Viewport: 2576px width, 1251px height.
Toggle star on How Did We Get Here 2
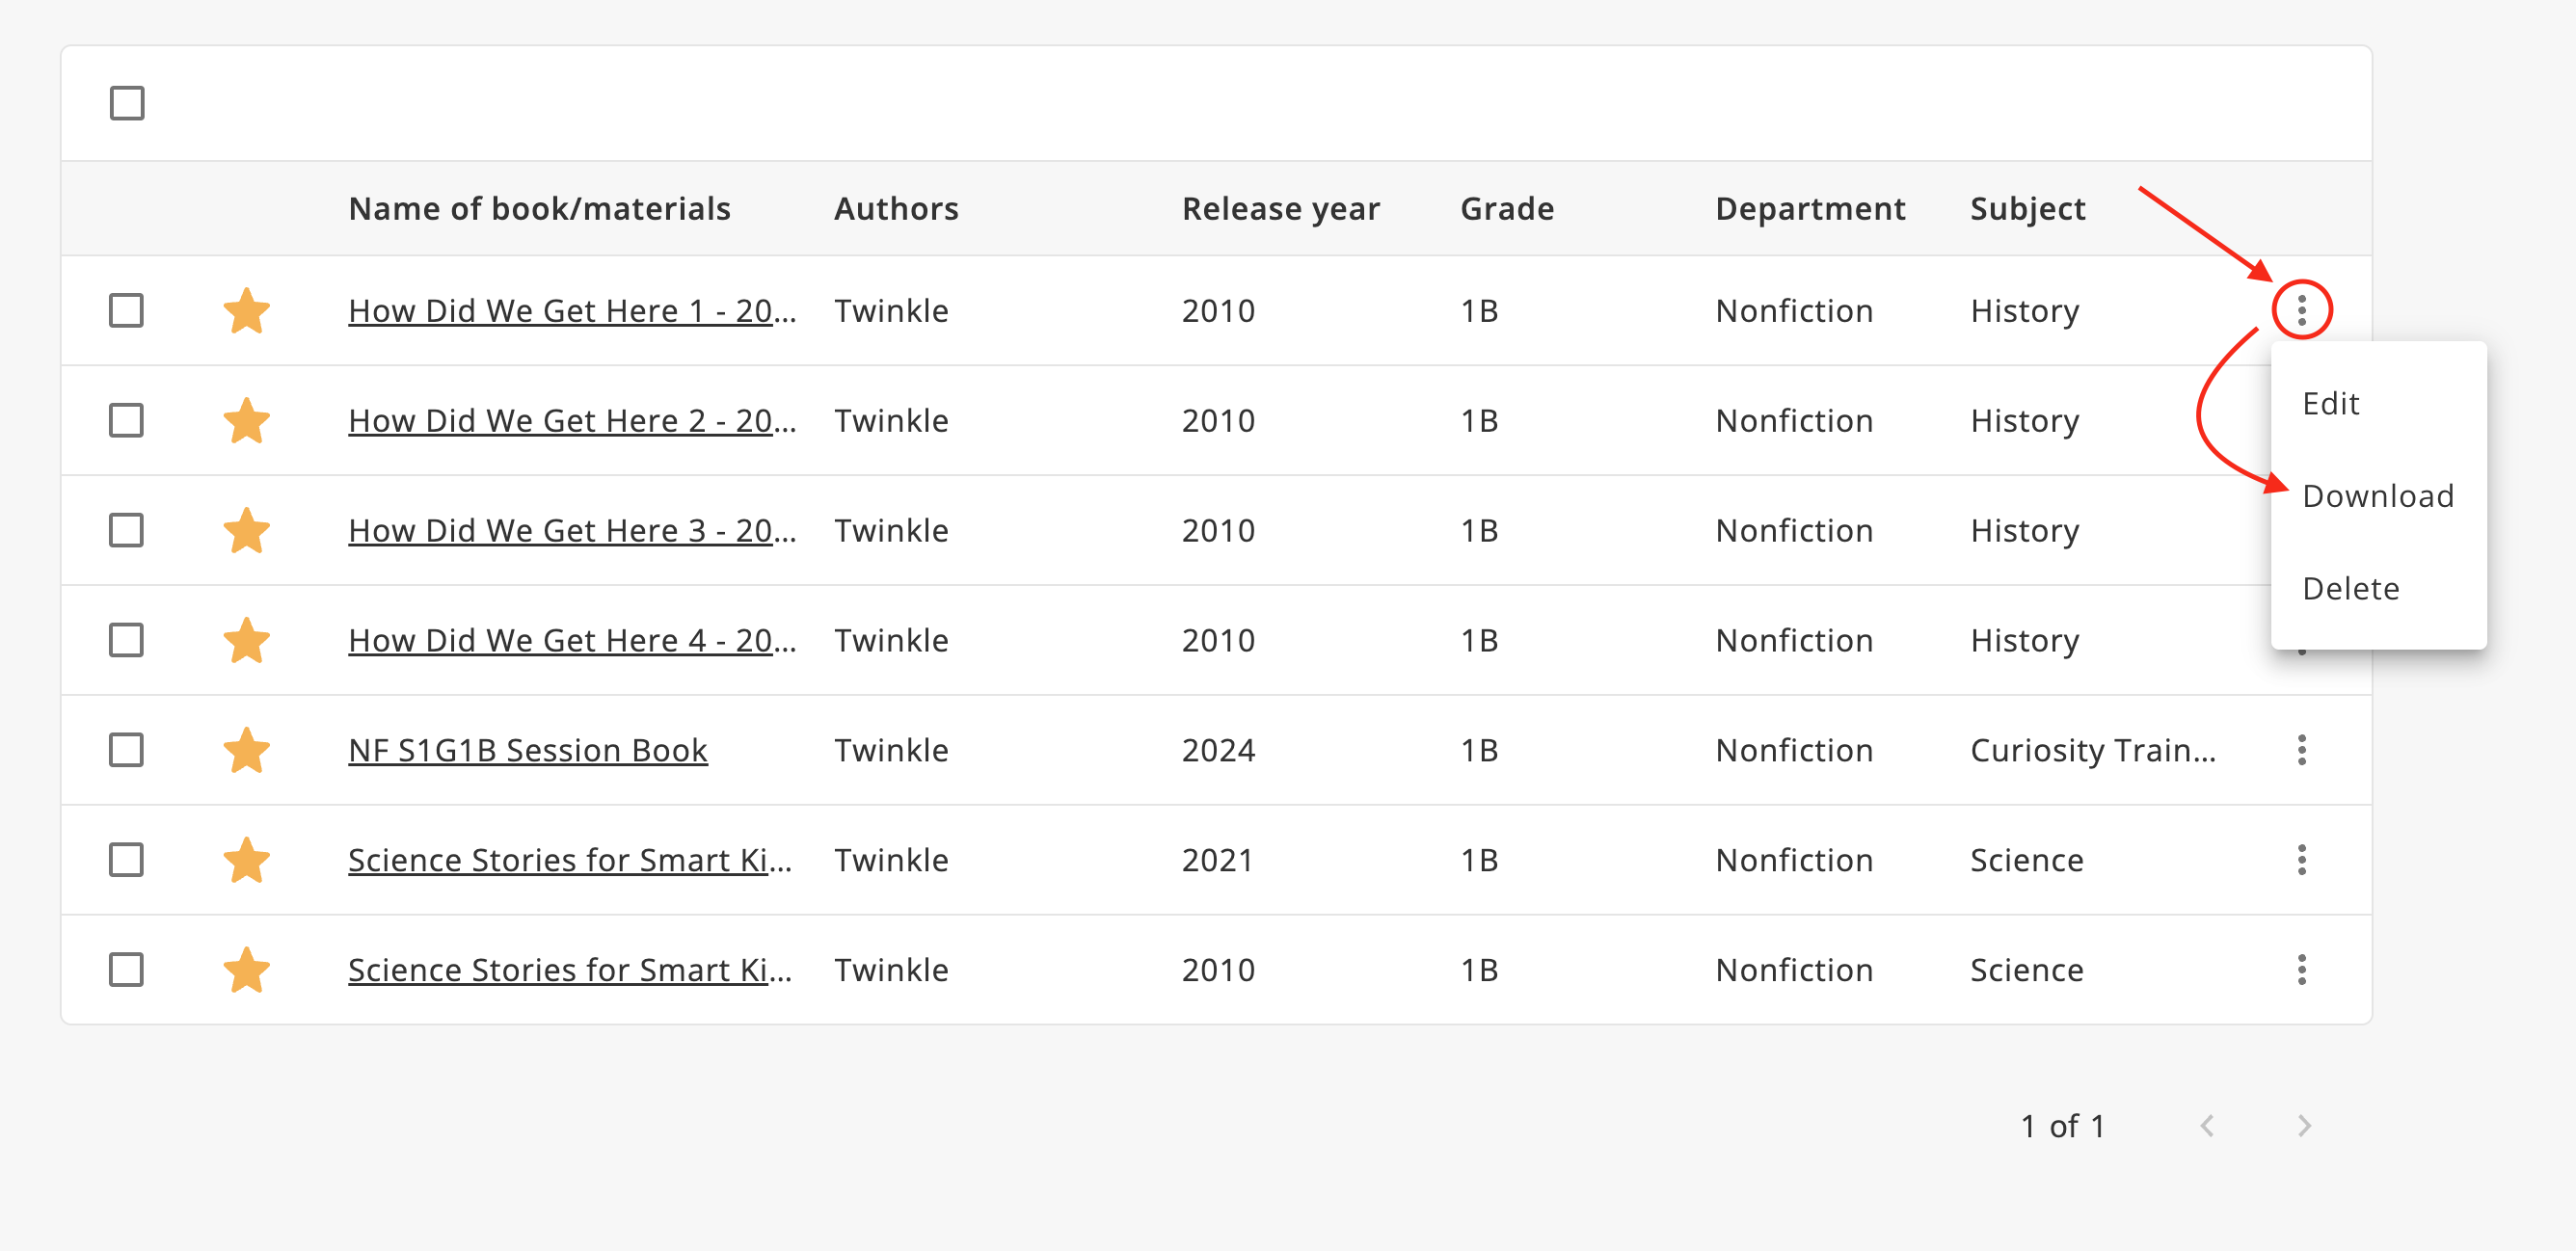(246, 421)
